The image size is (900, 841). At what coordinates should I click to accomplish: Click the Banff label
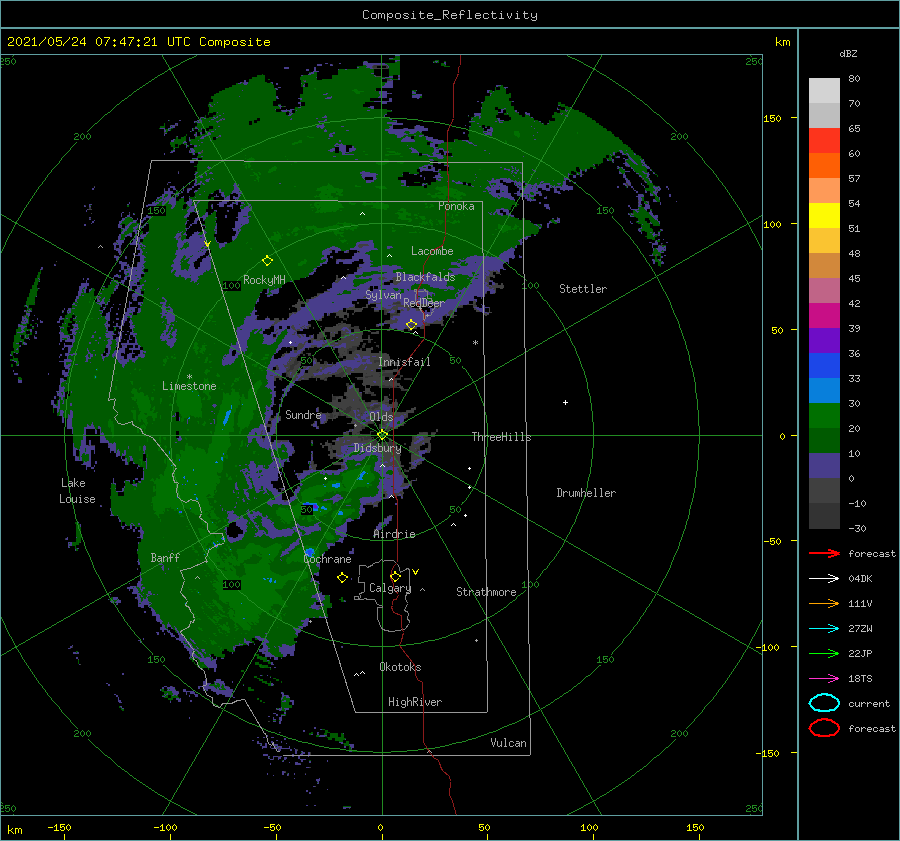(x=165, y=557)
